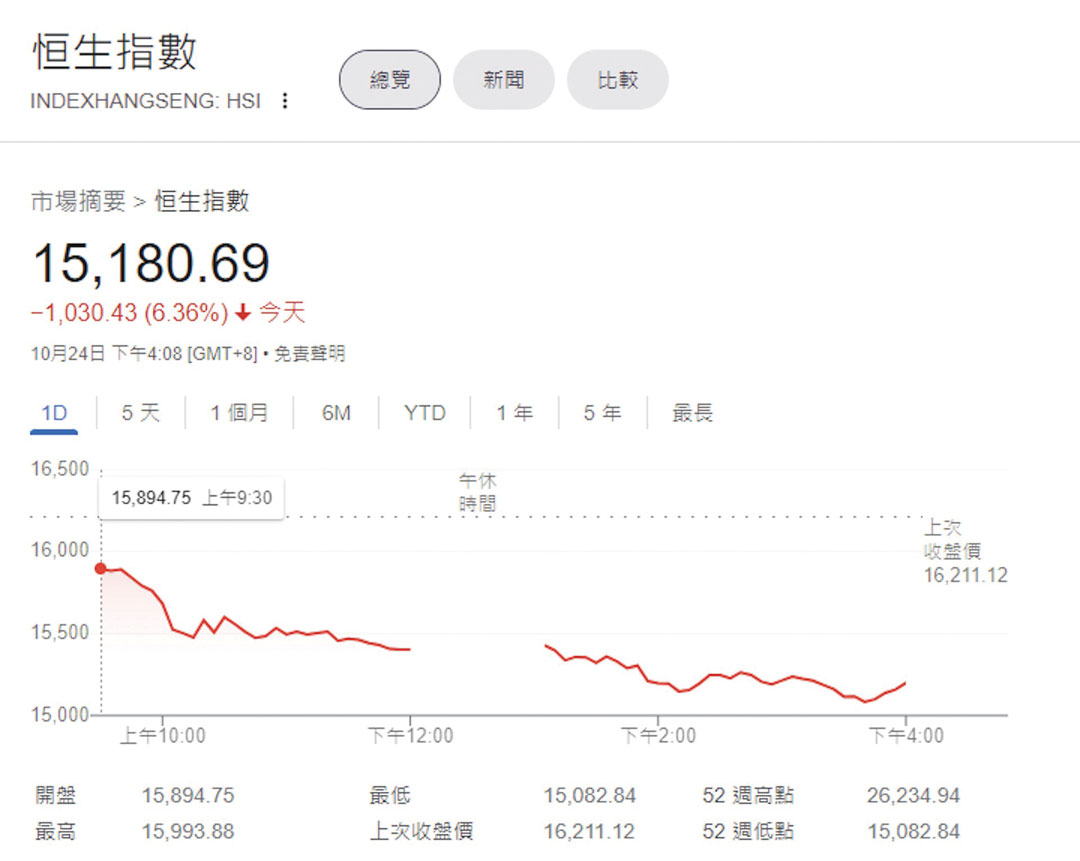
Task: Click the red down arrow next to 6.36%
Action: (x=242, y=313)
